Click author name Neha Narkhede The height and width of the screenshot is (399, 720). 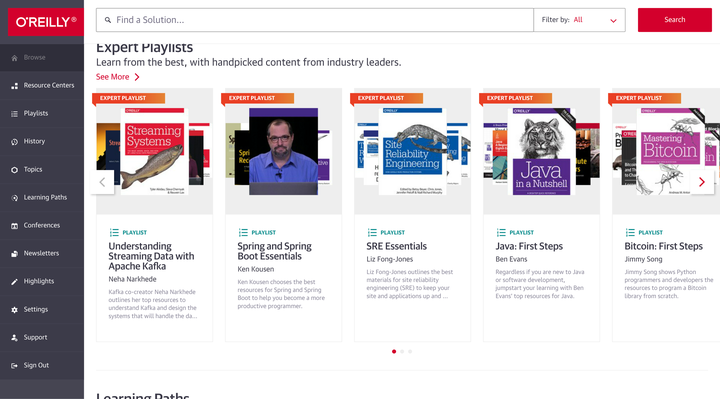click(132, 279)
